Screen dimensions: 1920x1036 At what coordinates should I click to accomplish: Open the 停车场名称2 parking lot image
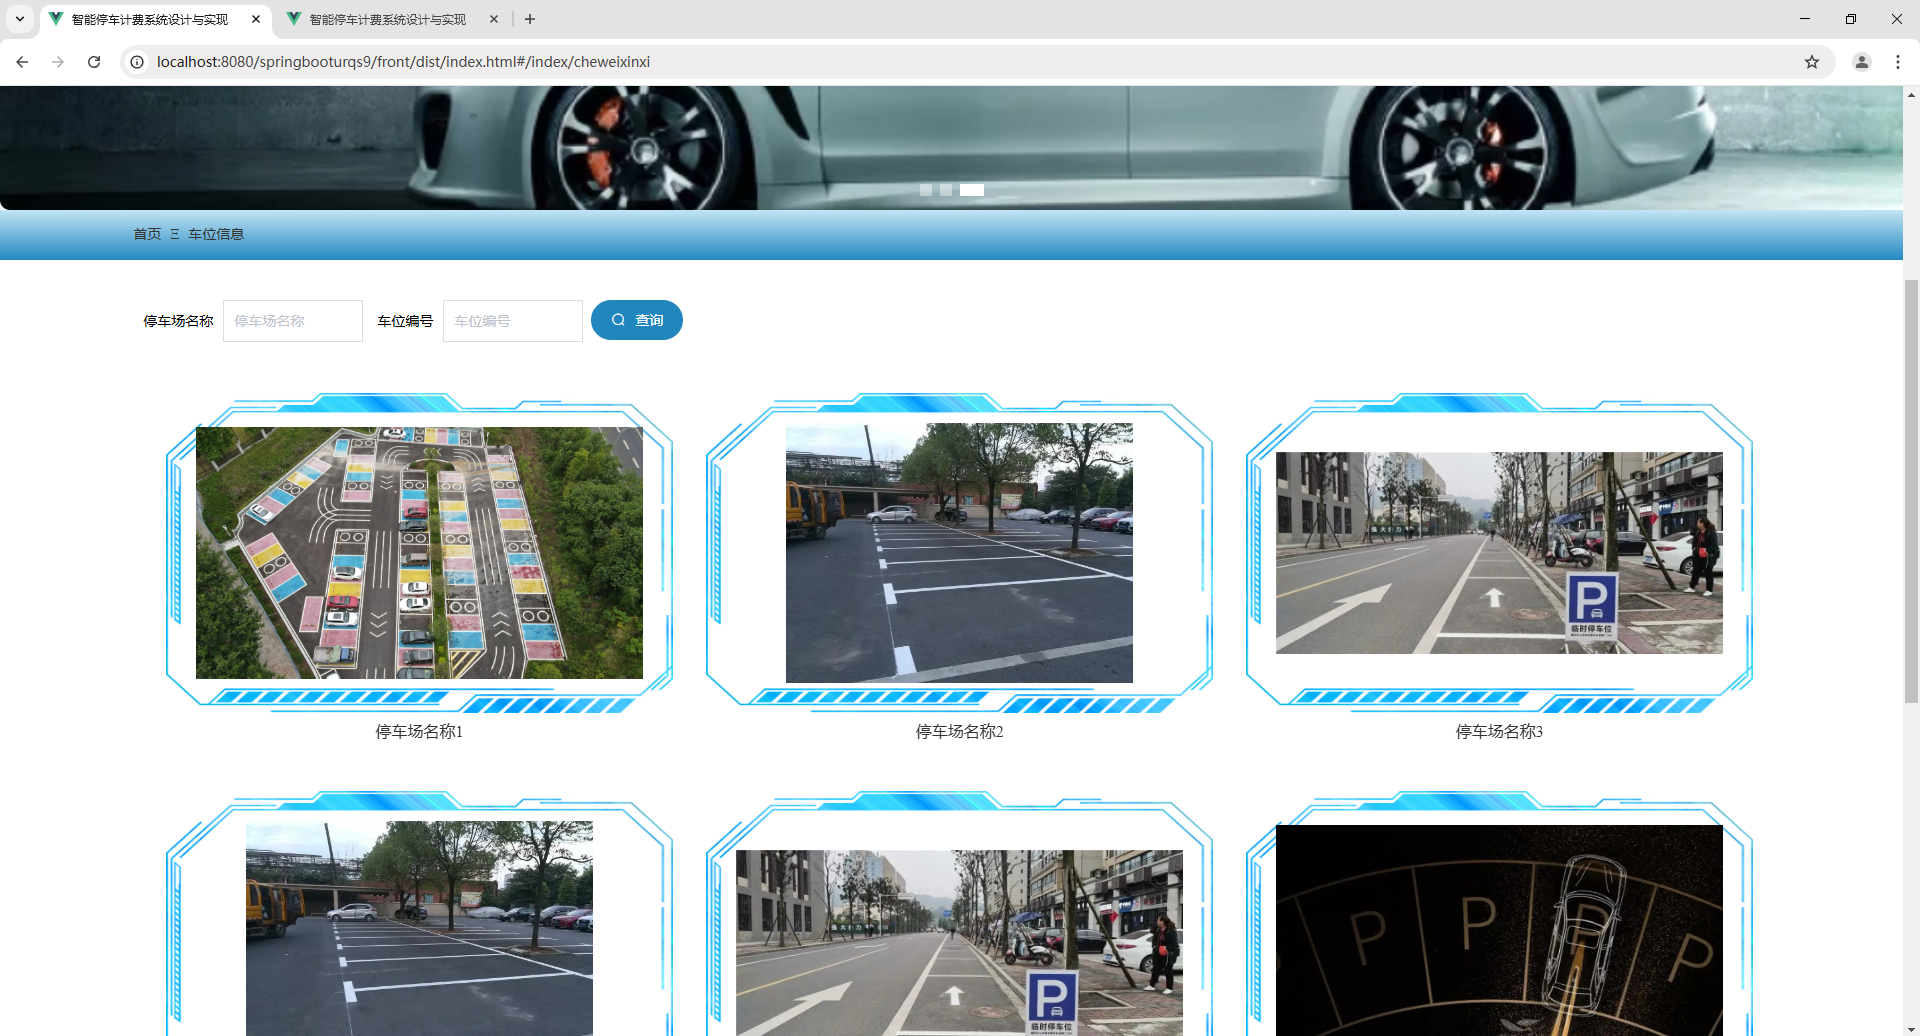(959, 553)
